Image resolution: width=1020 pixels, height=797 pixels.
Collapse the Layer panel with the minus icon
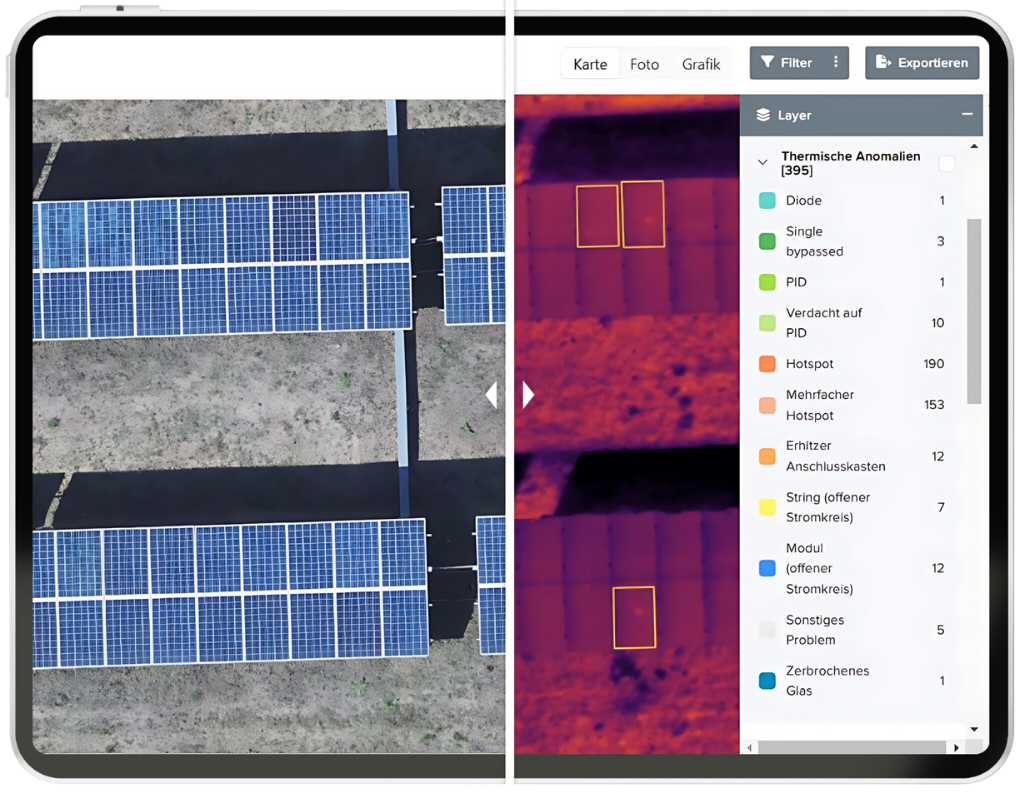pyautogui.click(x=967, y=115)
